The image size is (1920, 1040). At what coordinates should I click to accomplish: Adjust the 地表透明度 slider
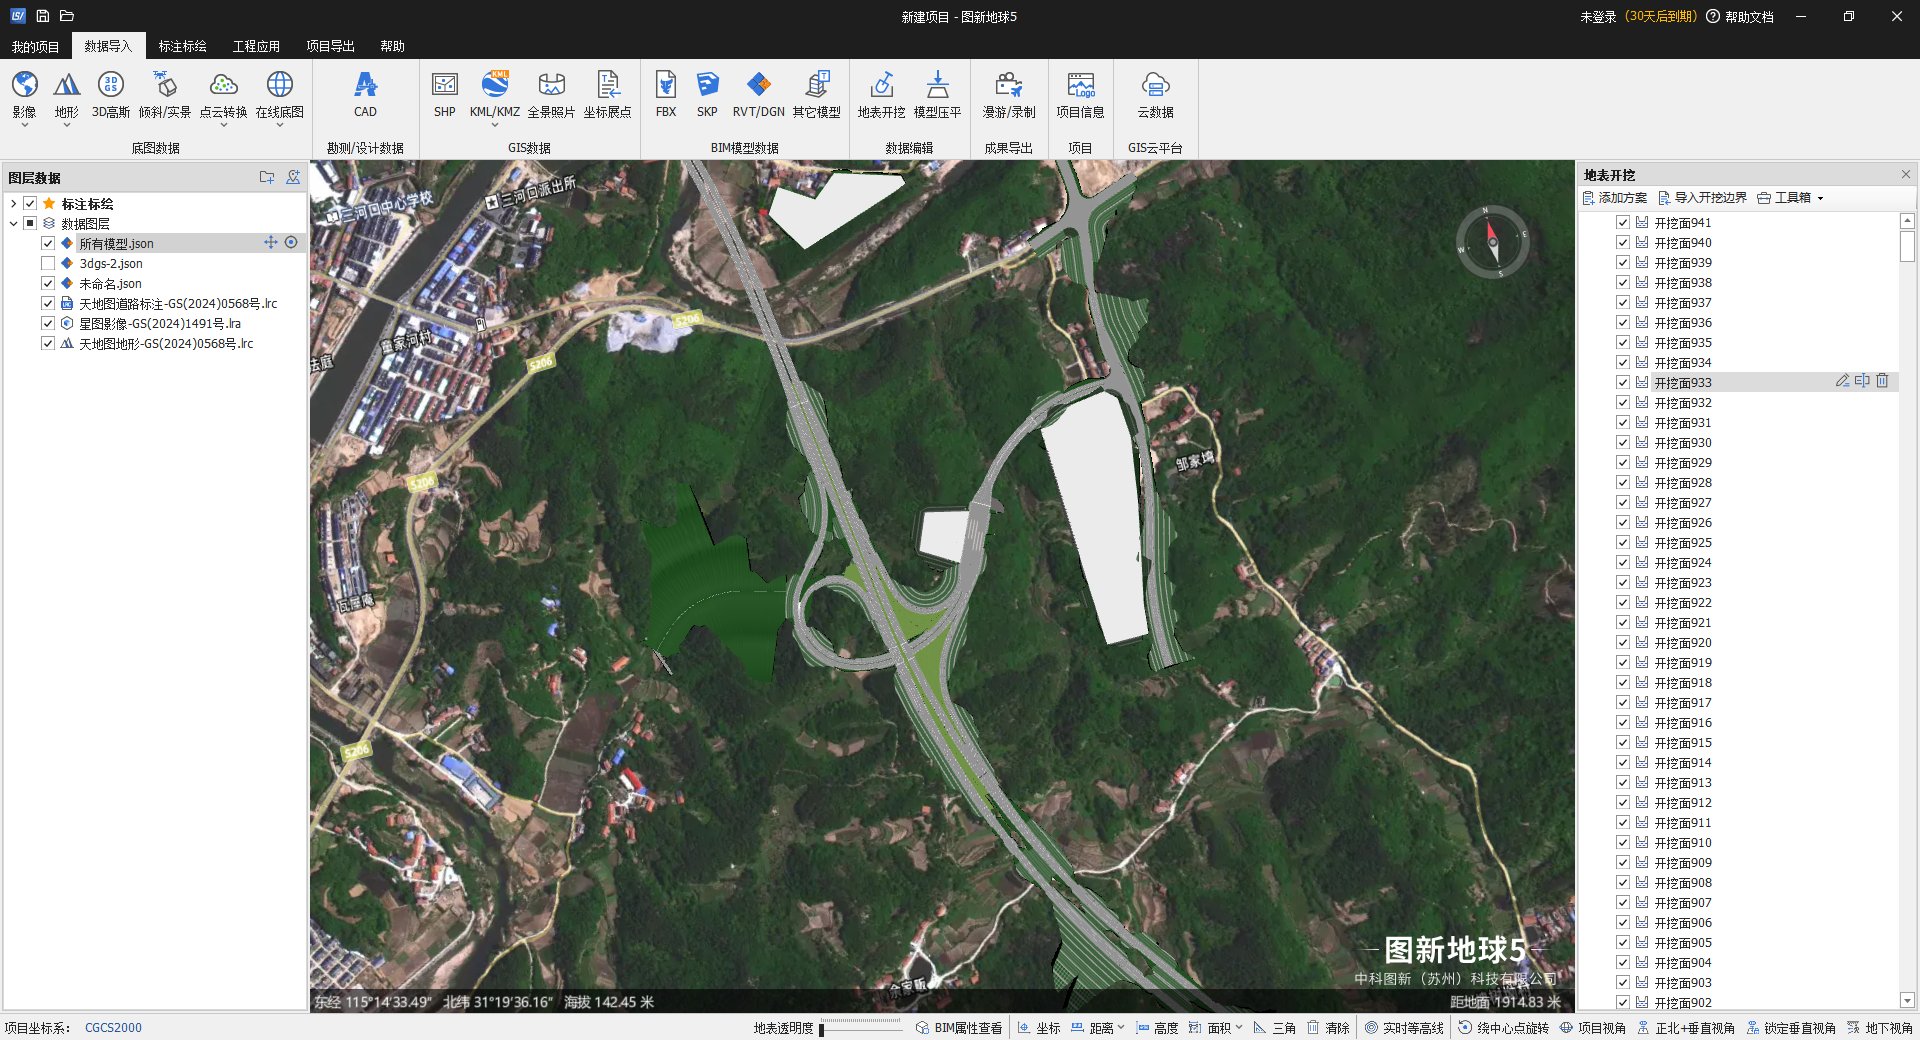[x=822, y=1029]
